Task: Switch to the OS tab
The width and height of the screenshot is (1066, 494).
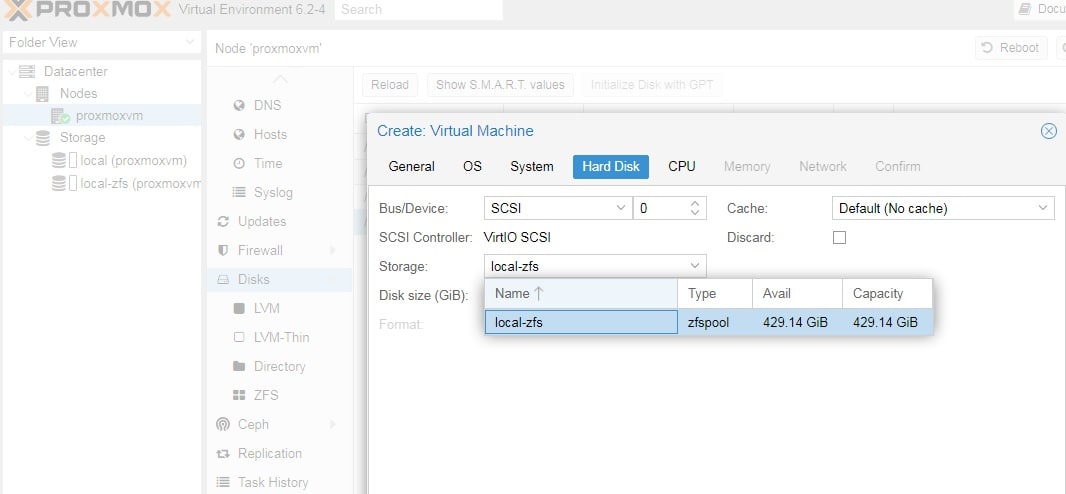Action: point(472,166)
